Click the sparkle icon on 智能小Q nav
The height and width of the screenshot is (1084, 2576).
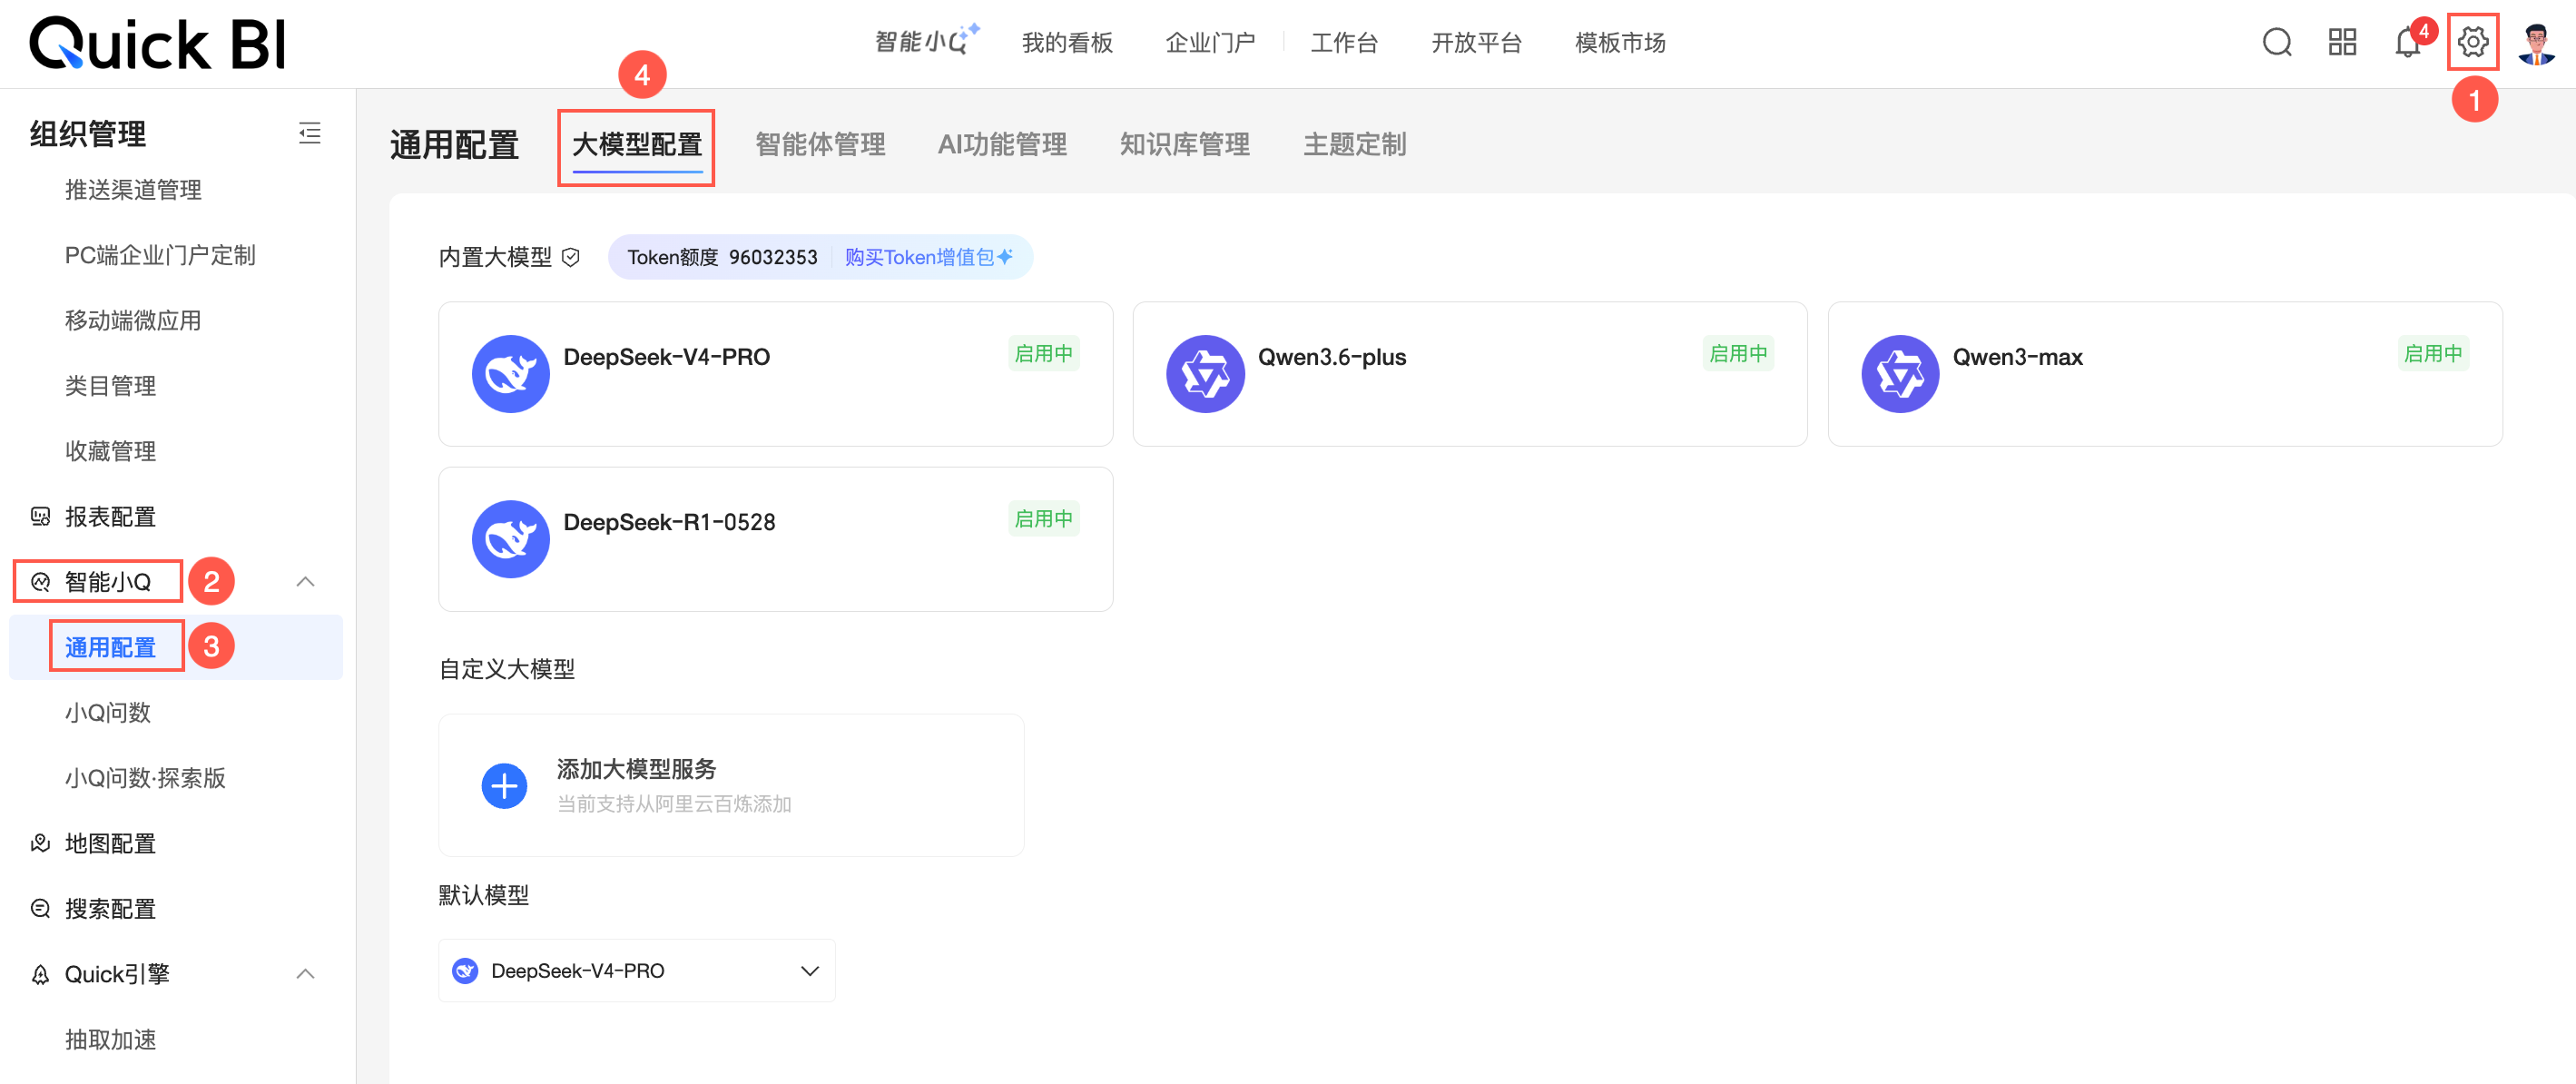971,30
